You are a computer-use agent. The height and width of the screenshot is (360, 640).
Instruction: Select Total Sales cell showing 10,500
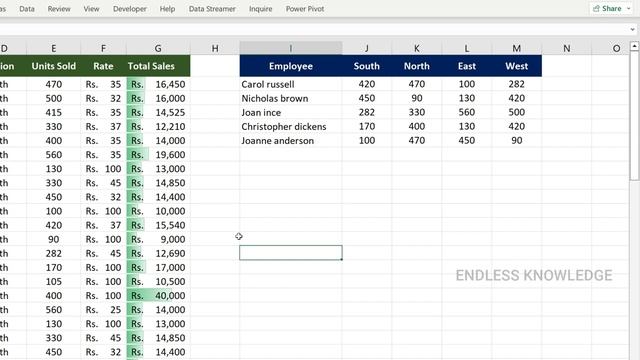click(158, 282)
